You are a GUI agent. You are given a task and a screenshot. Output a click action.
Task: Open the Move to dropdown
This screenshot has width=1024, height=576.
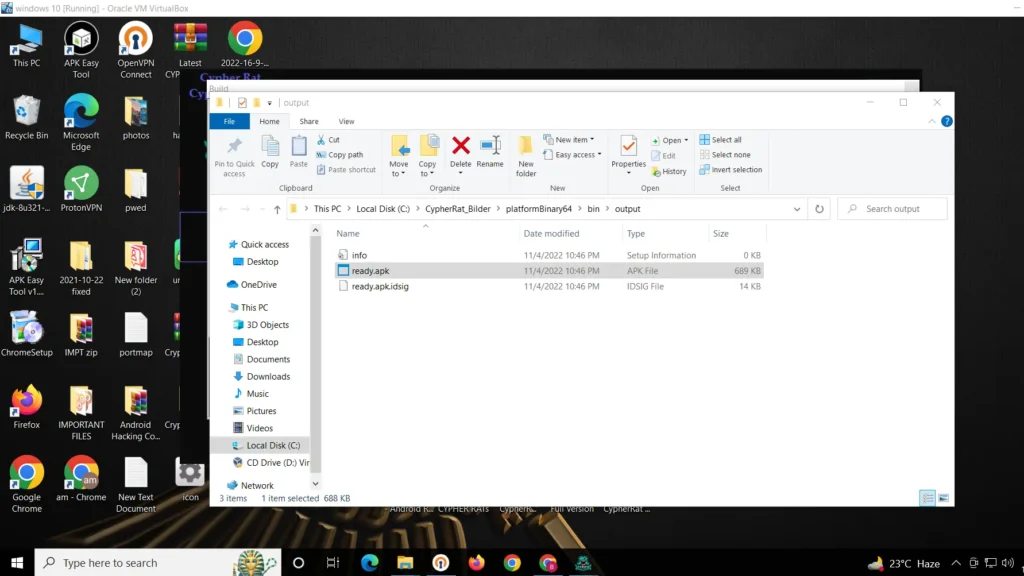[398, 156]
